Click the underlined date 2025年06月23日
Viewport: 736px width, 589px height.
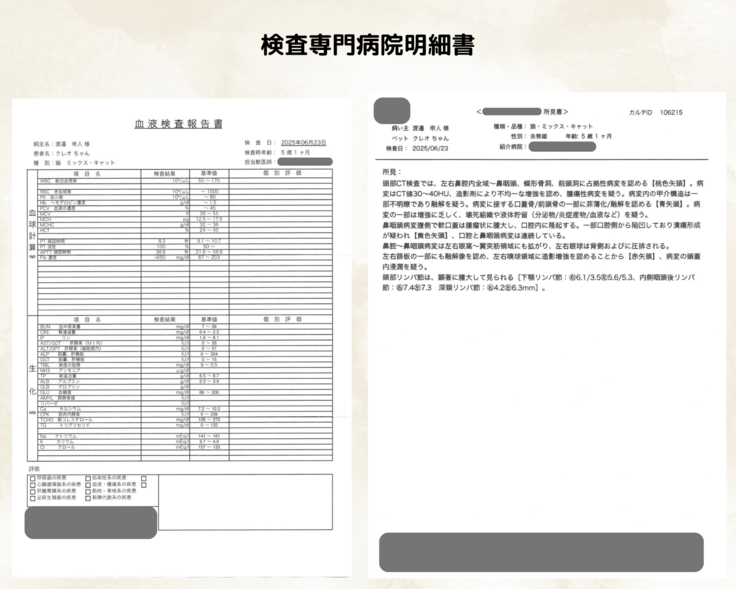[x=306, y=142]
